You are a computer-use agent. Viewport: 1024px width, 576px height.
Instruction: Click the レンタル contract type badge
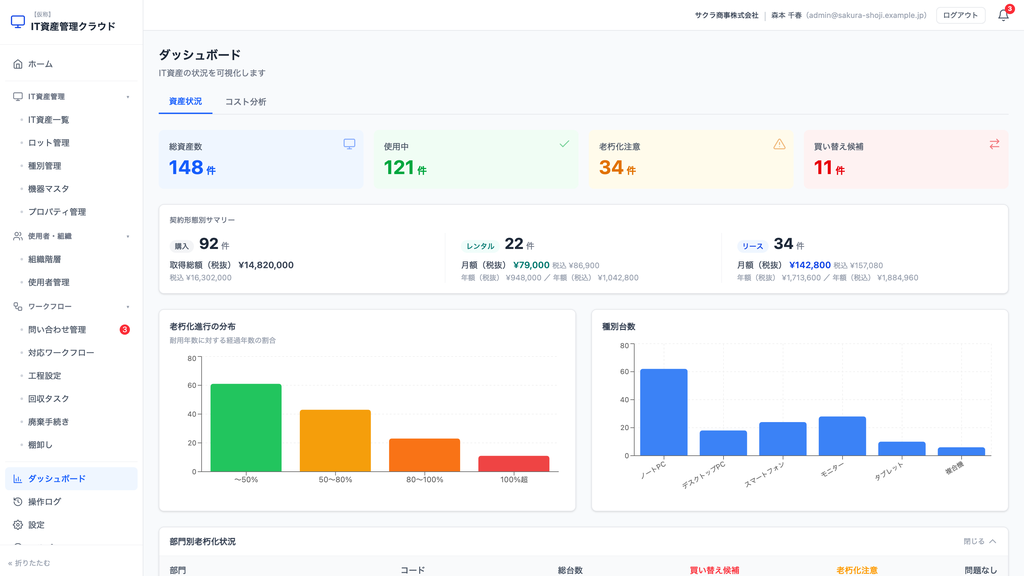coord(480,246)
